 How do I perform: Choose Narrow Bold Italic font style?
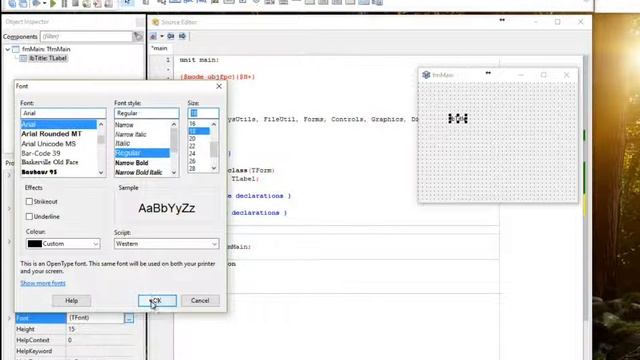(x=138, y=173)
